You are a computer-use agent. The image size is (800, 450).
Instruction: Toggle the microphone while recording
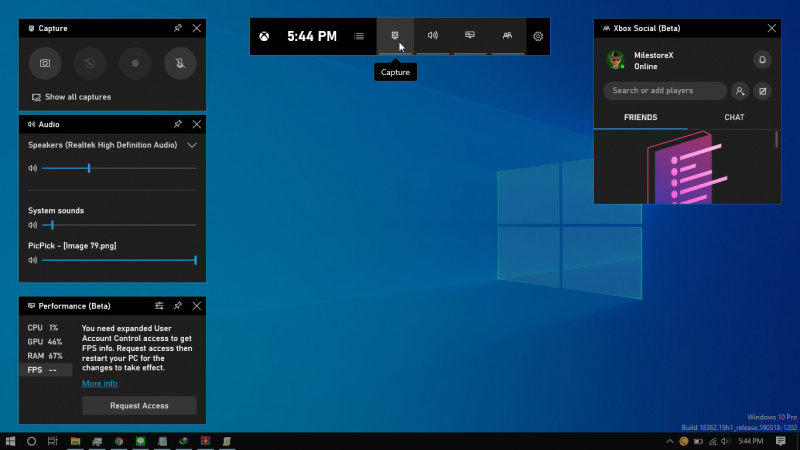coord(180,63)
